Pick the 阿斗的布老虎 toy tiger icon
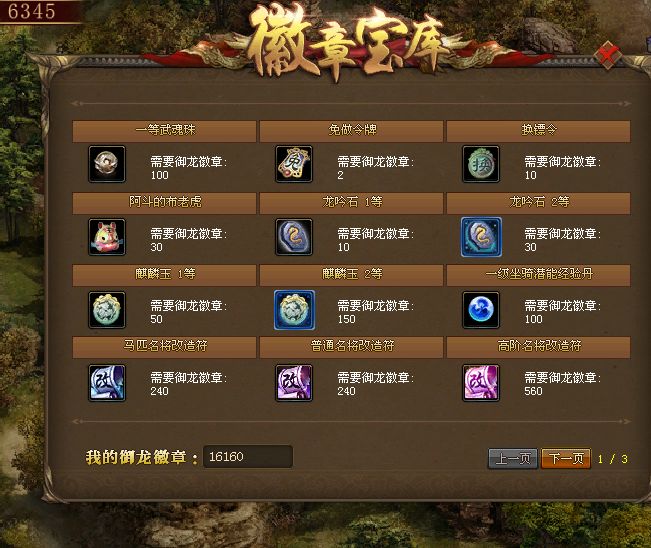Image resolution: width=651 pixels, height=548 pixels. pyautogui.click(x=107, y=237)
